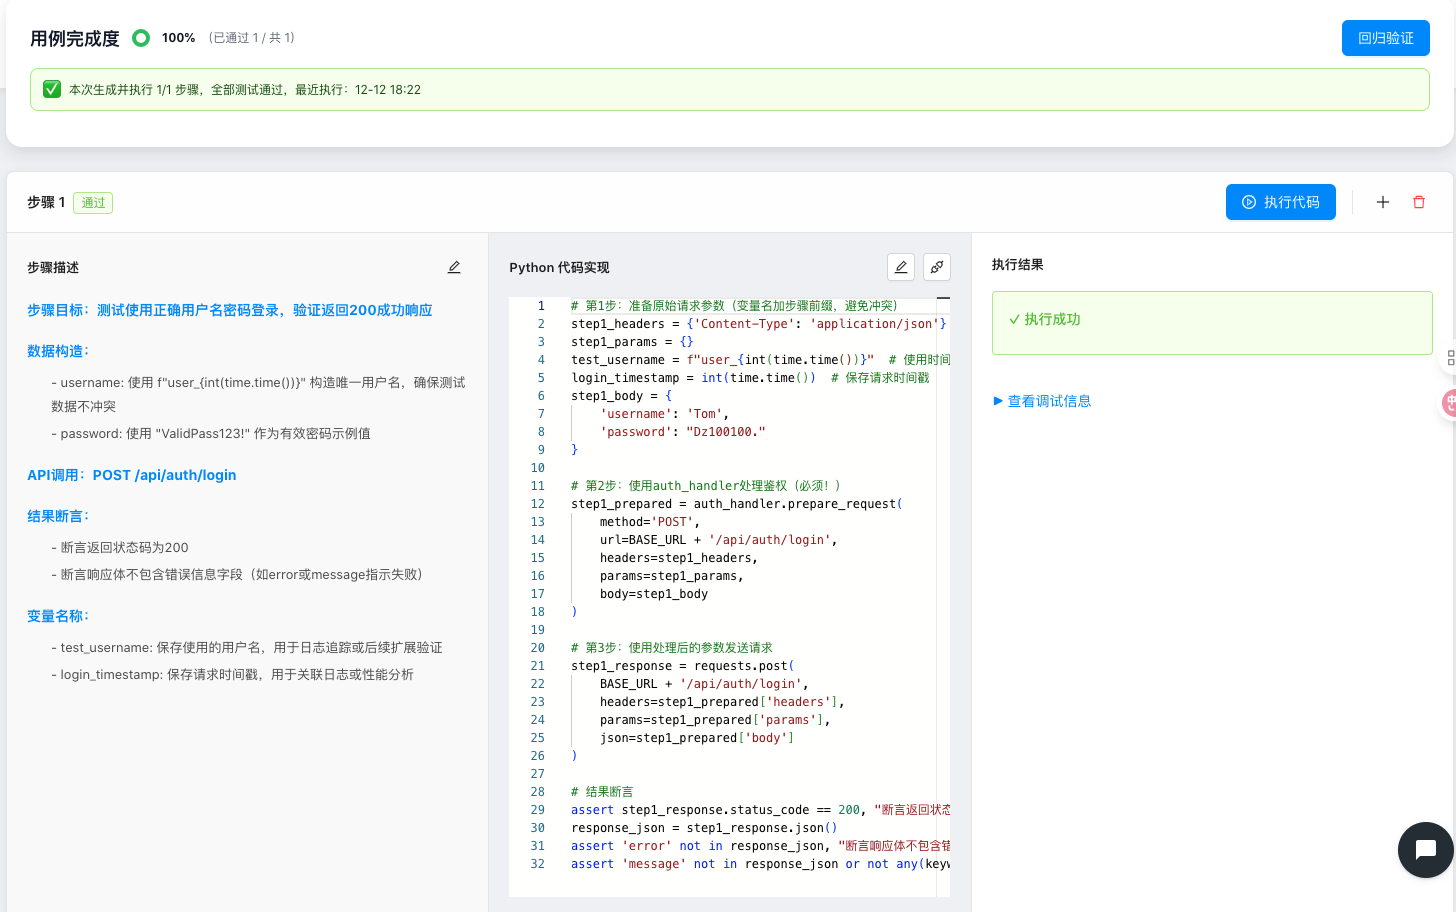The width and height of the screenshot is (1456, 912).
Task: Click the login_timestamp variable description line
Action: (232, 674)
